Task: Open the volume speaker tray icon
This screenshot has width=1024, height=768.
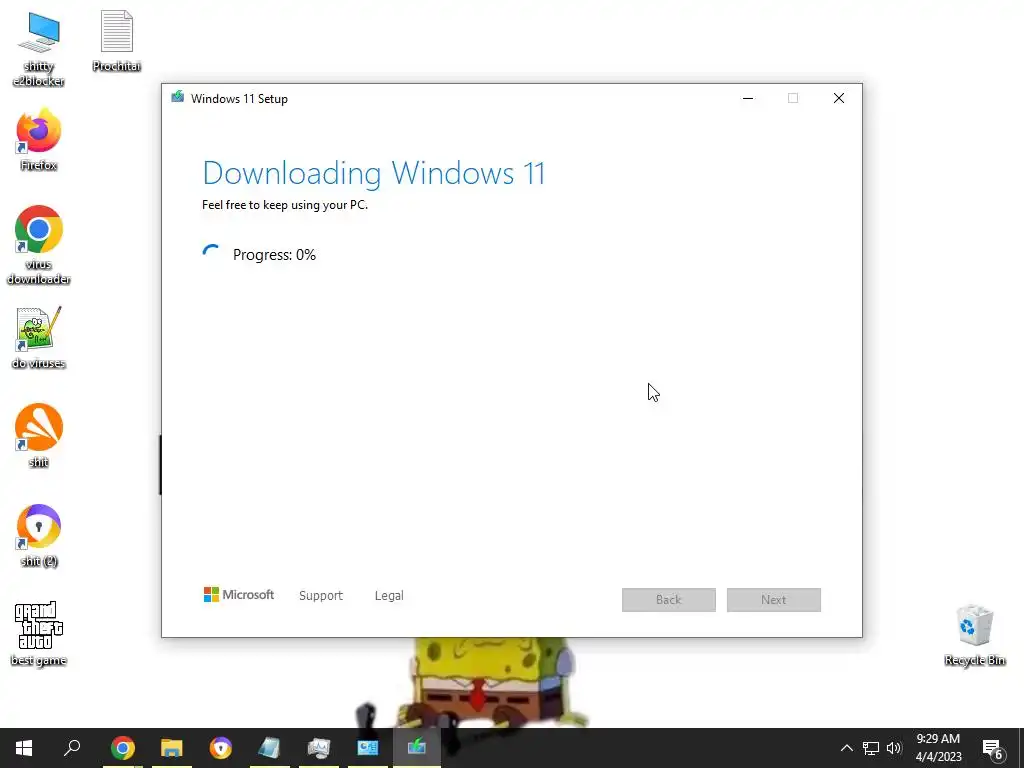Action: tap(894, 748)
